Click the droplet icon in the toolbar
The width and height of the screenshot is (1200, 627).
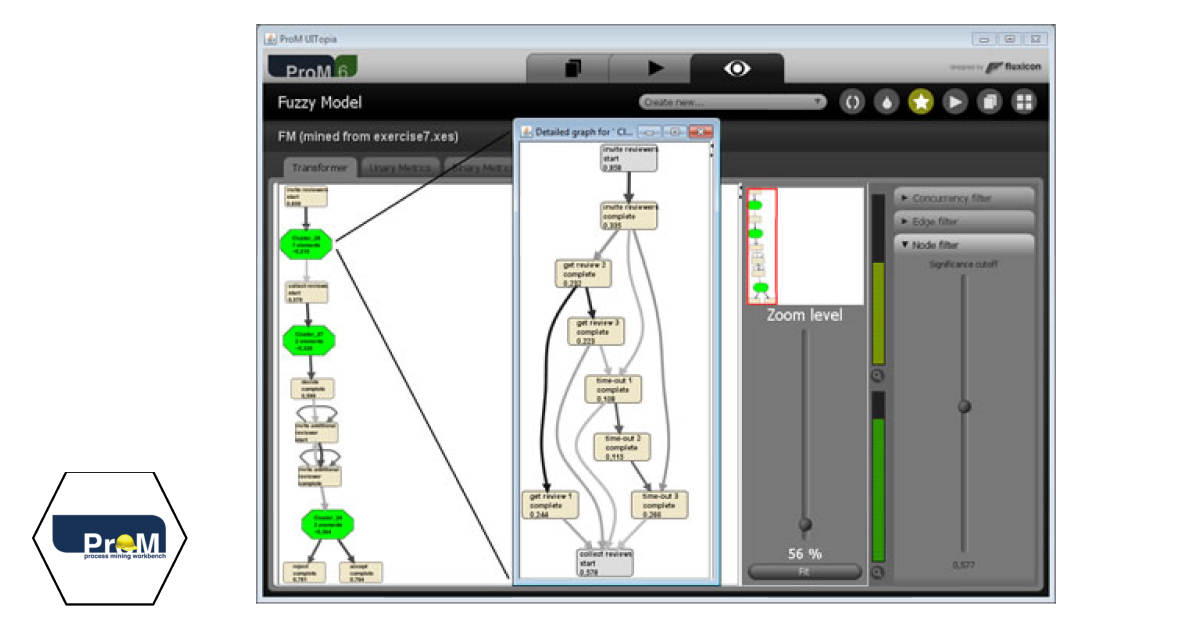[x=886, y=101]
